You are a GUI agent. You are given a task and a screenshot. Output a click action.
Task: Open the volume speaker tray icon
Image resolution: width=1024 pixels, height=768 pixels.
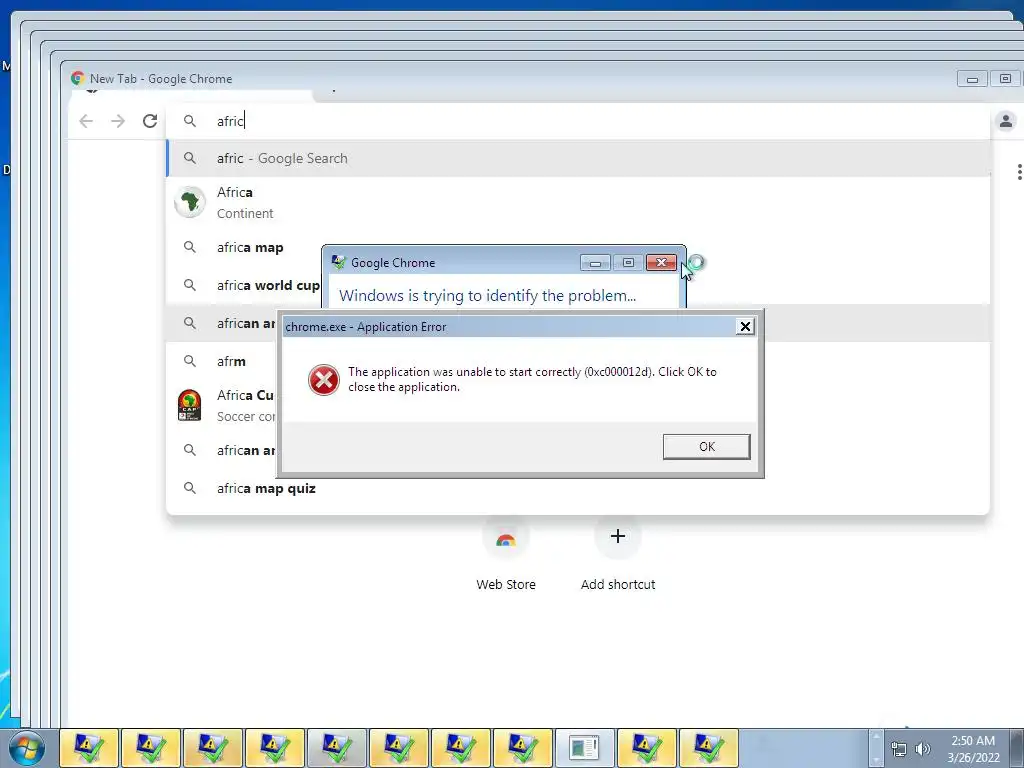point(923,749)
